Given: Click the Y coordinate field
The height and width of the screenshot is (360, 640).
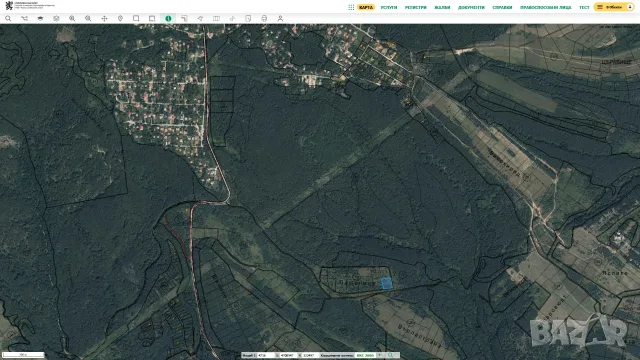Looking at the screenshot, I should click(311, 356).
